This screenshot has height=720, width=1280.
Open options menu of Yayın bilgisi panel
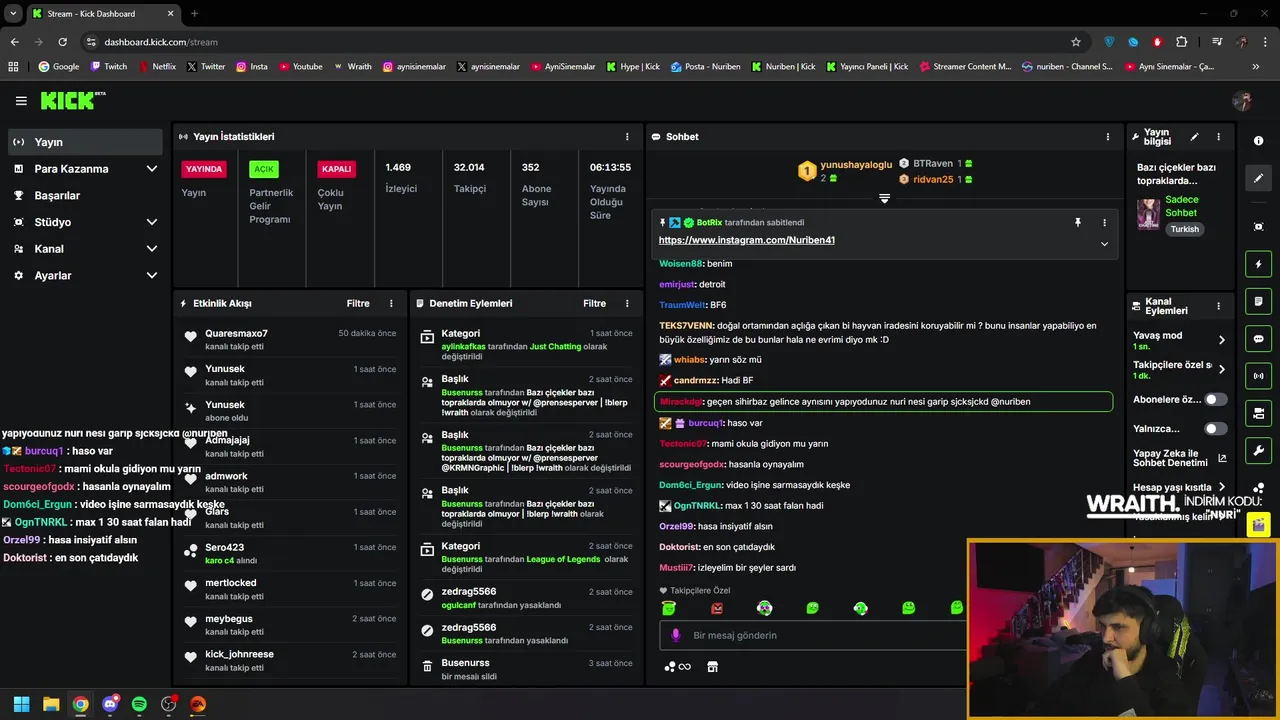click(x=1218, y=137)
